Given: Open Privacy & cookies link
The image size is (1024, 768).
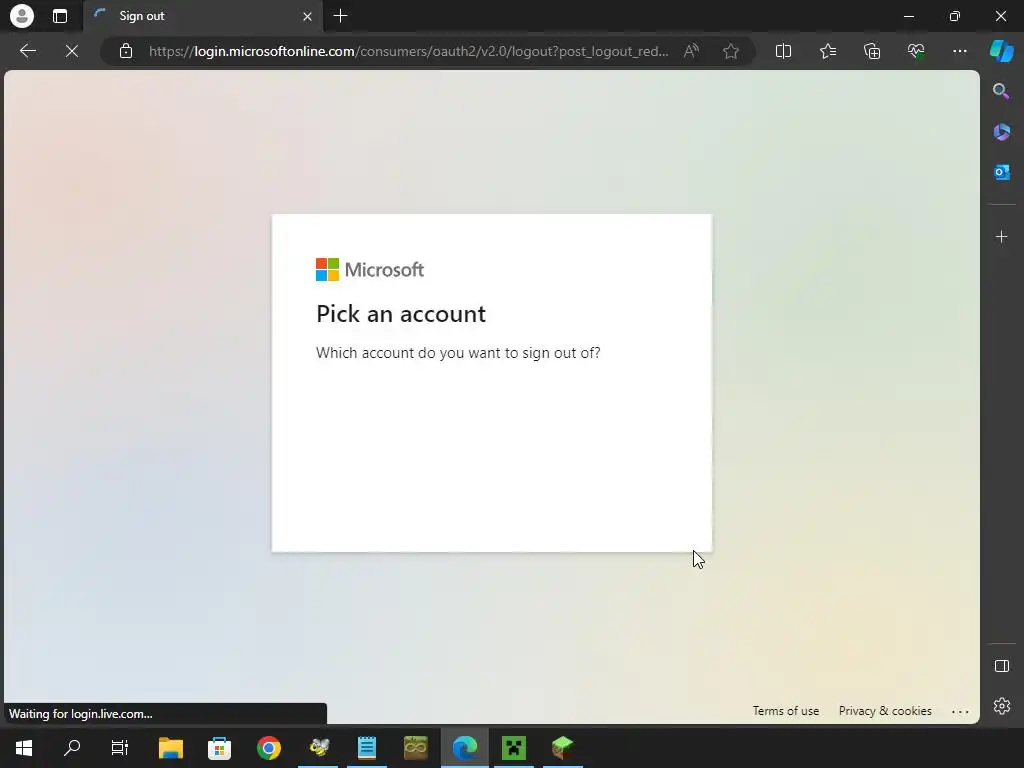Looking at the screenshot, I should (x=885, y=711).
